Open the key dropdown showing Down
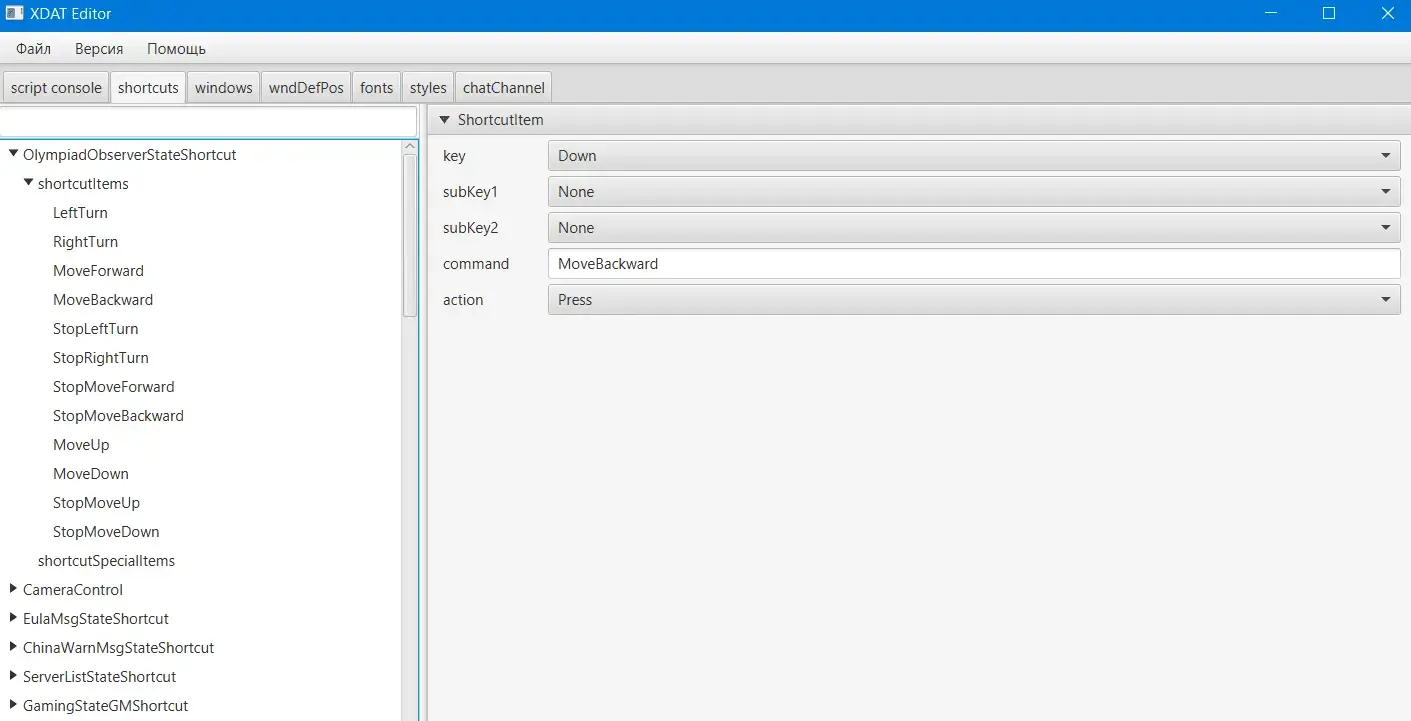The image size is (1411, 721). 974,155
